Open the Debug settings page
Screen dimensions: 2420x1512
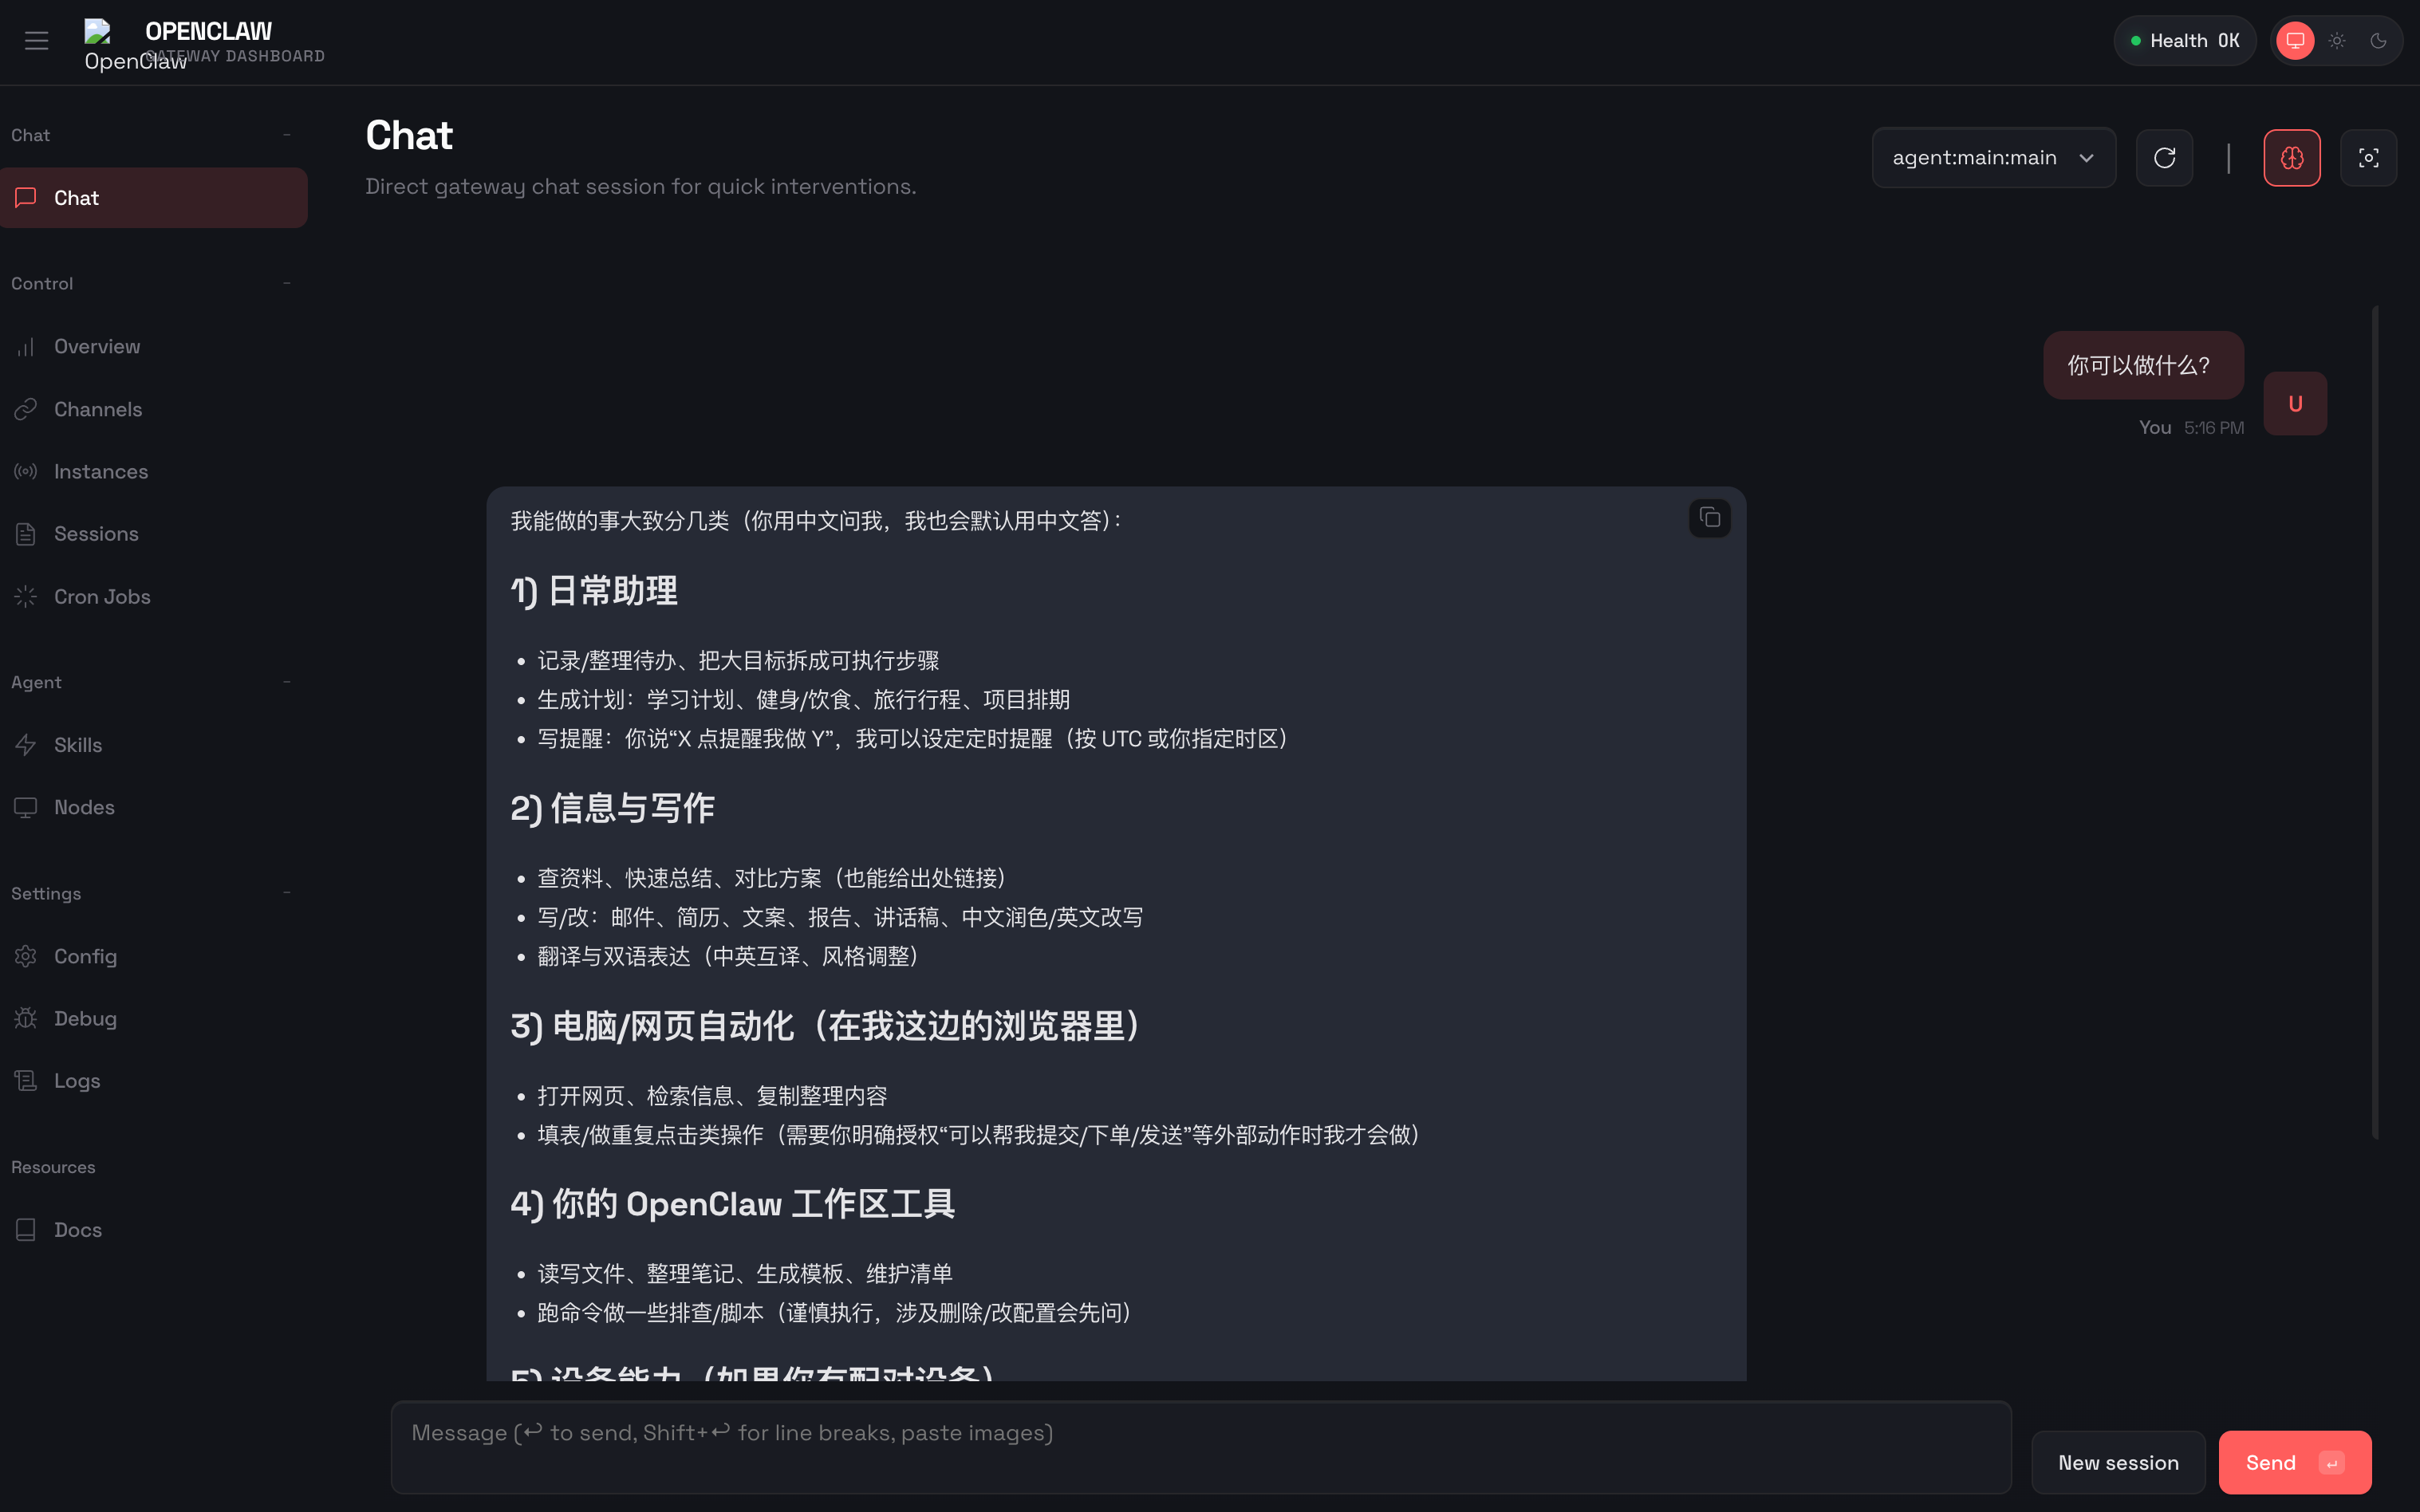pyautogui.click(x=85, y=1018)
